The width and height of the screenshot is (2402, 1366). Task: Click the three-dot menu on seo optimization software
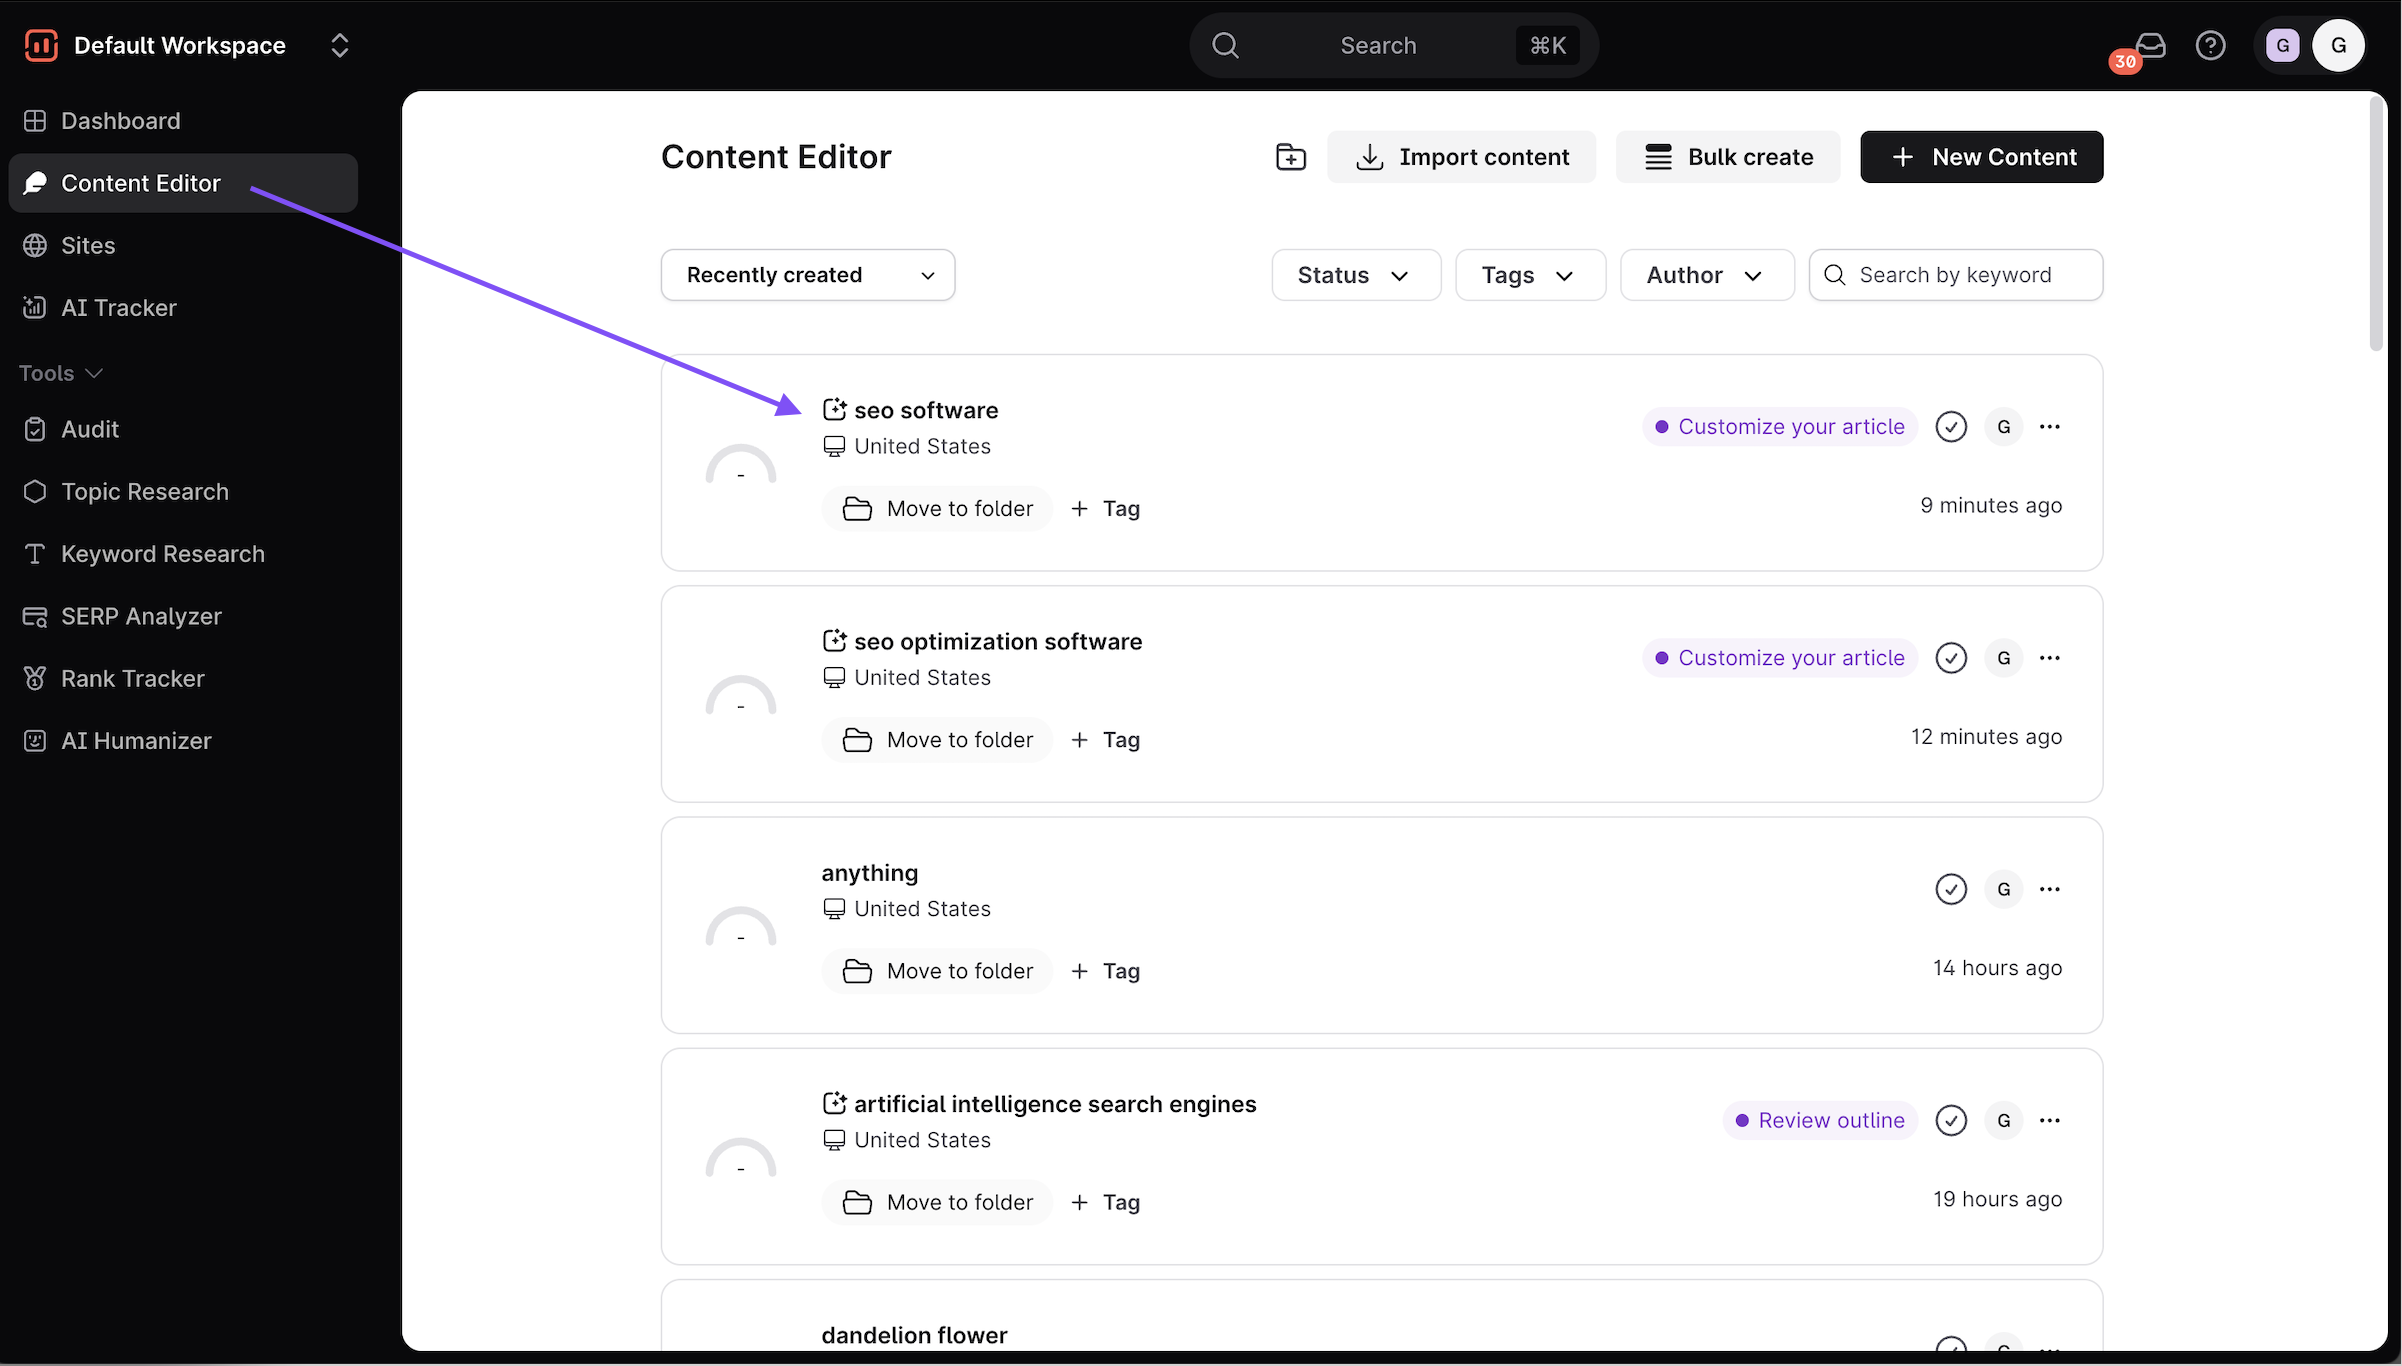pyautogui.click(x=2049, y=658)
